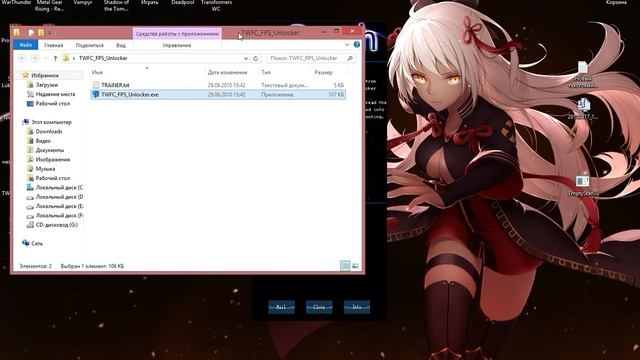The width and height of the screenshot is (640, 360).
Task: Open the Файл tab
Action: tap(25, 45)
